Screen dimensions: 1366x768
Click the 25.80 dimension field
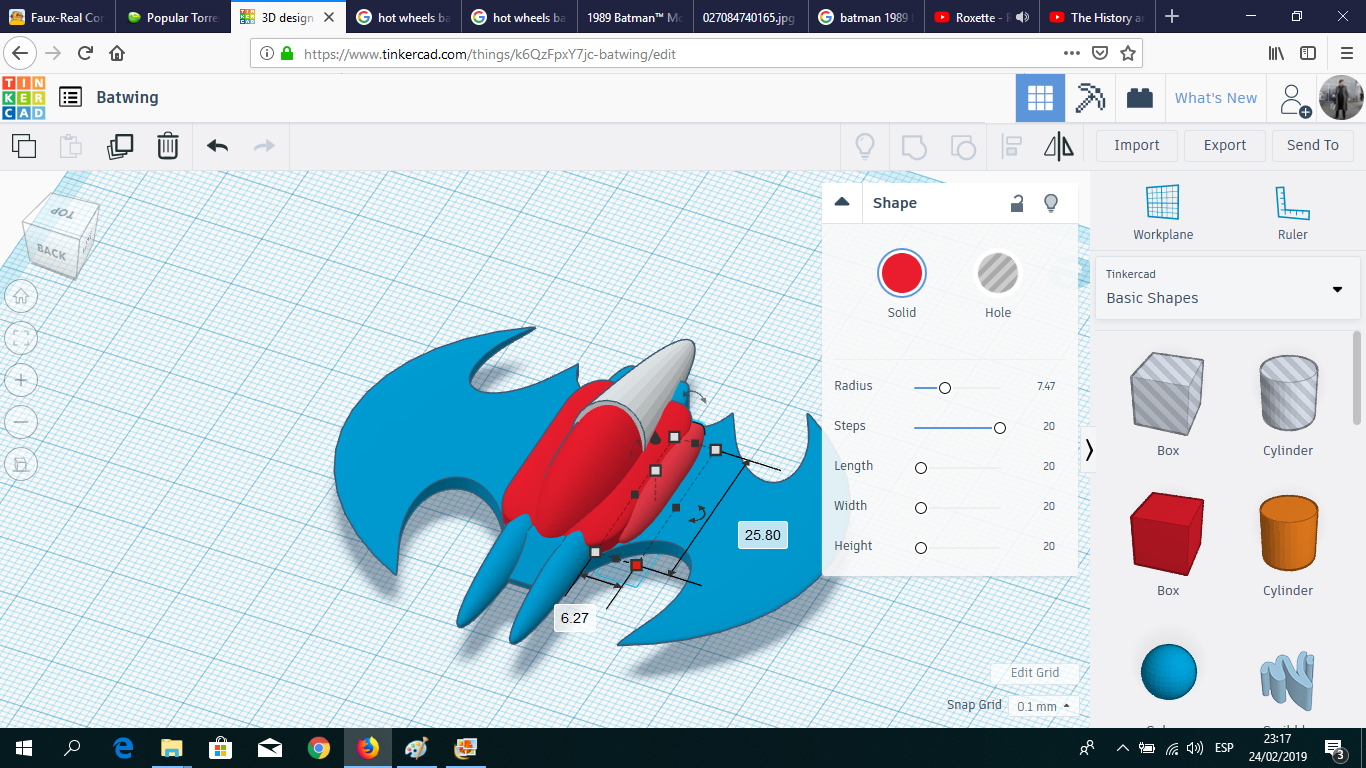(763, 535)
